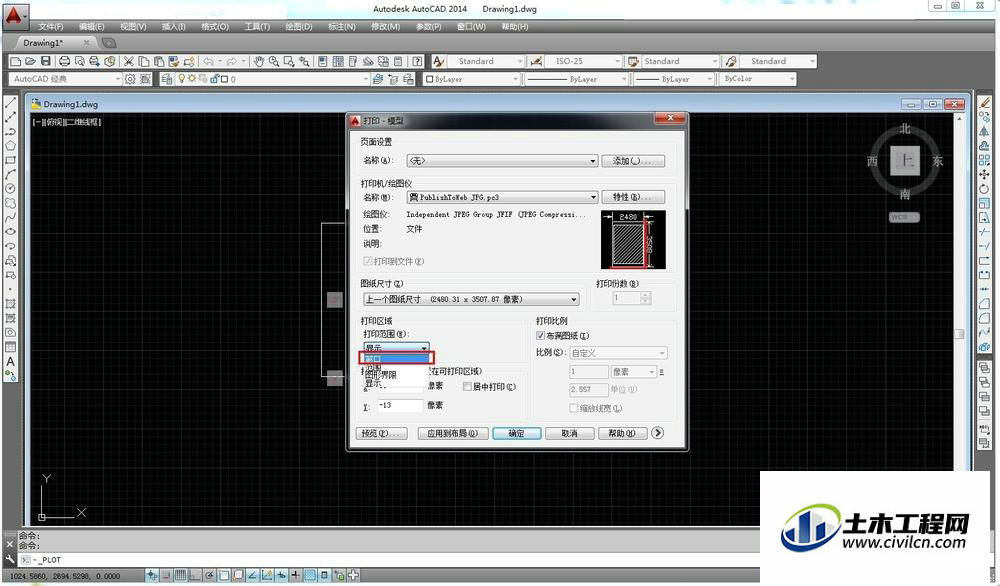
Task: Click the Open file folder icon
Action: pyautogui.click(x=30, y=61)
